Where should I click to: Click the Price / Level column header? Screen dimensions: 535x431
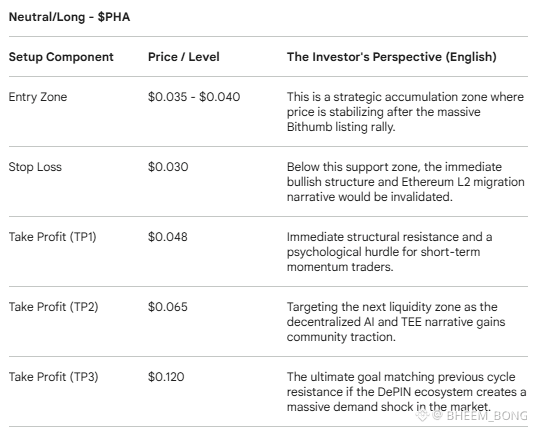coord(184,57)
